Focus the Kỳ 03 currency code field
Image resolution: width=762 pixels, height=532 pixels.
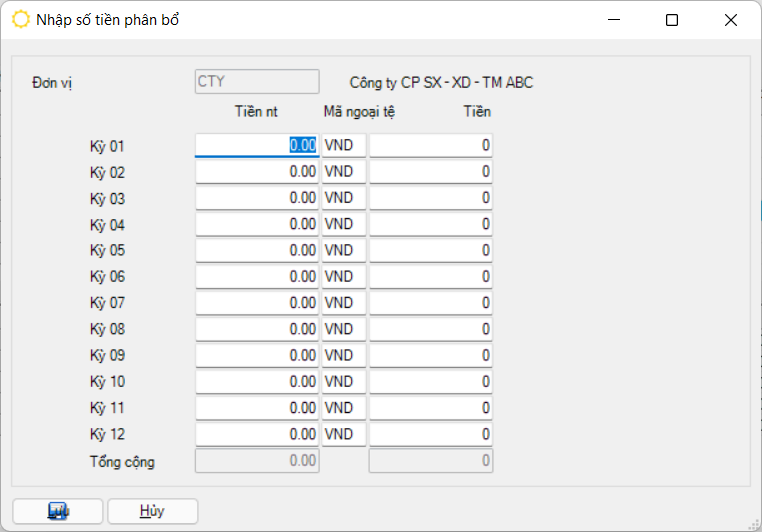pyautogui.click(x=344, y=198)
